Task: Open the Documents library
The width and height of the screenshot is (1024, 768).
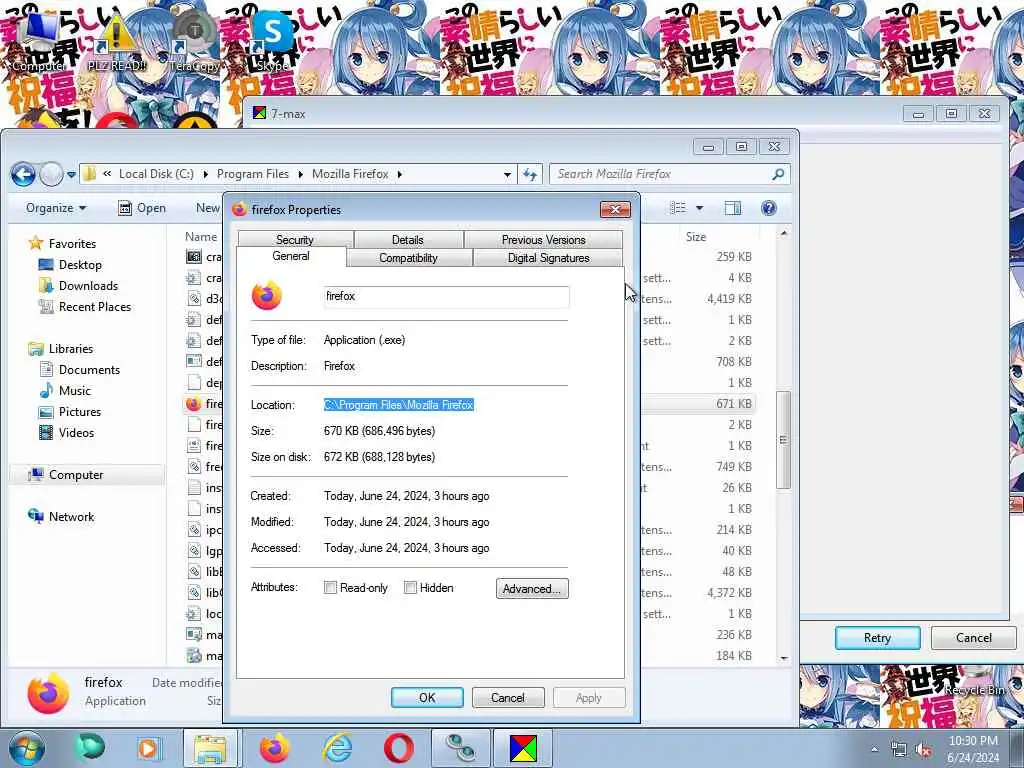Action: coord(80,370)
